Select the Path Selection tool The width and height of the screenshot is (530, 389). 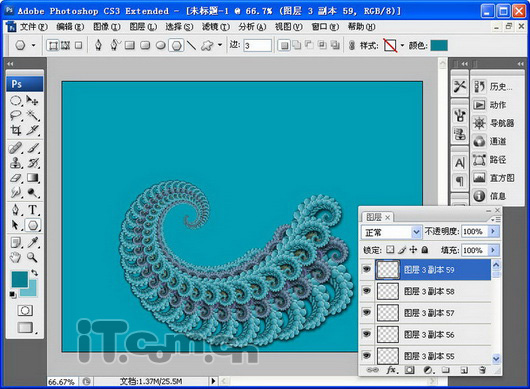coord(15,225)
